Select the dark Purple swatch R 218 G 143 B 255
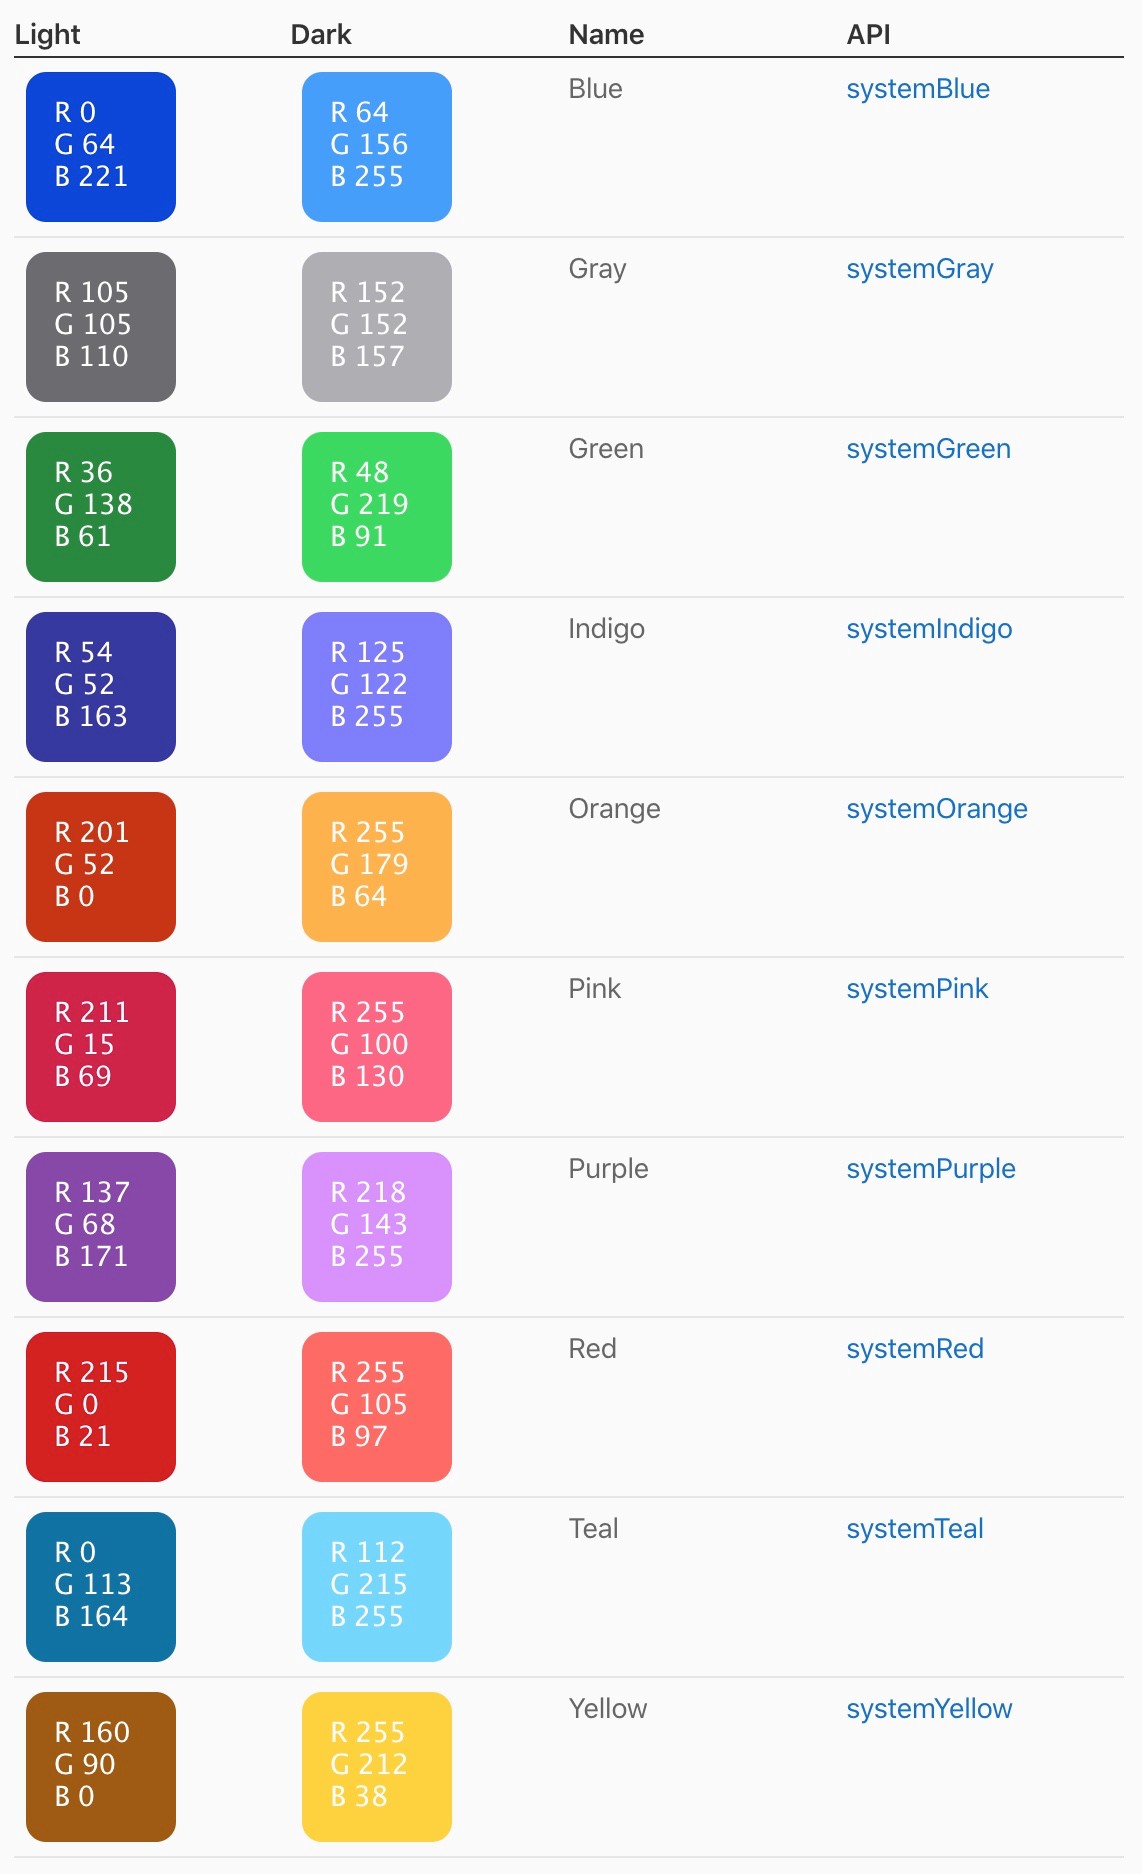The width and height of the screenshot is (1142, 1874). coord(377,1227)
